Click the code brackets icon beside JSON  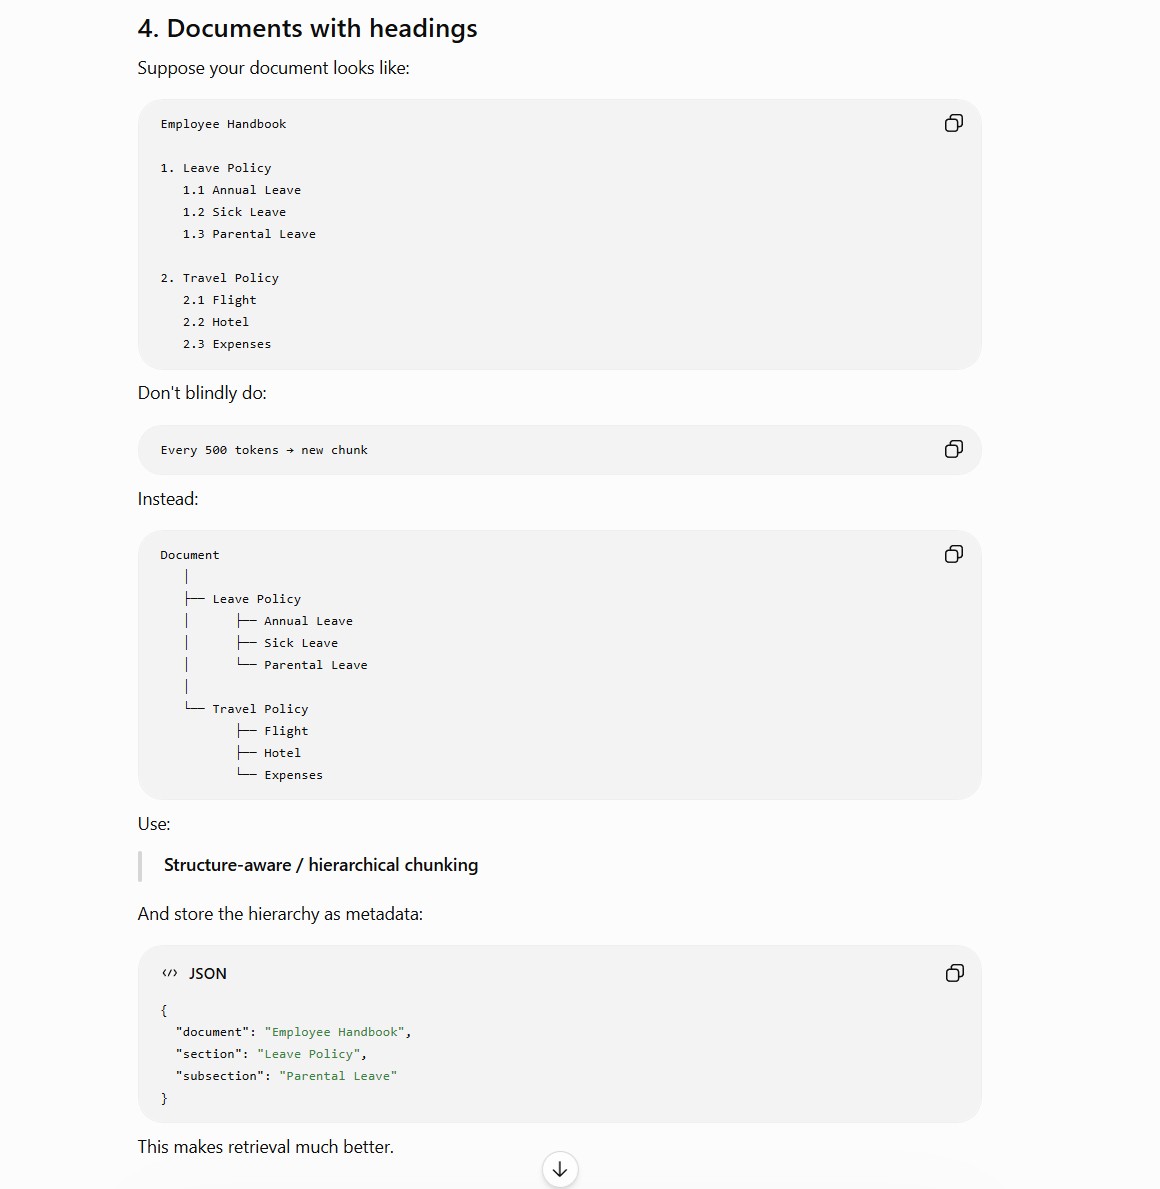(170, 973)
